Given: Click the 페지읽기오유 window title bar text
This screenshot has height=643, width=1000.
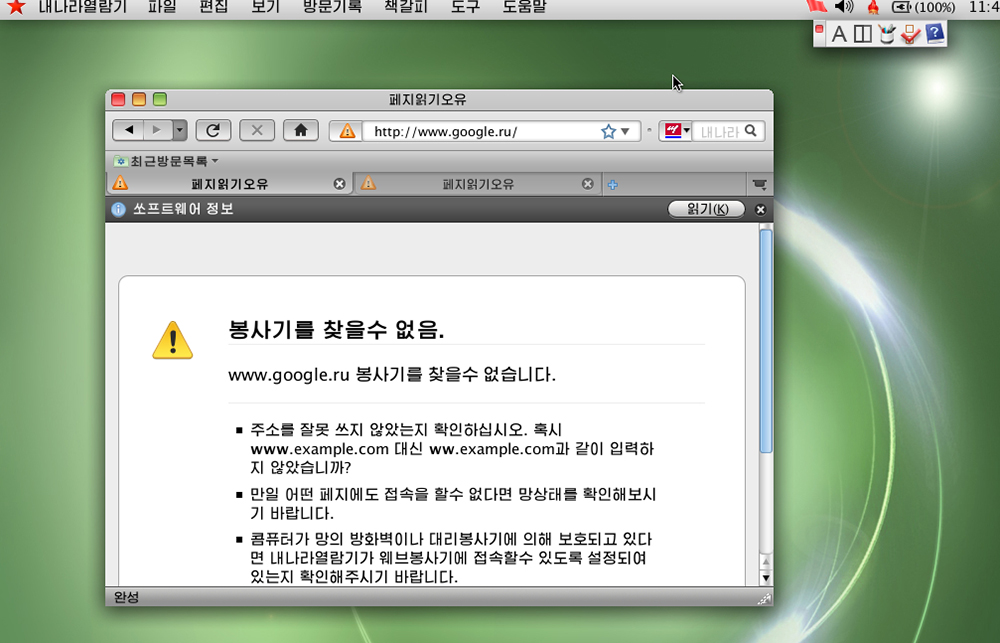Looking at the screenshot, I should tap(428, 100).
